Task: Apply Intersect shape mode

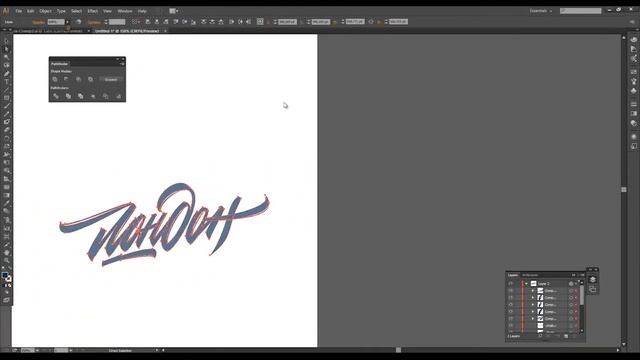Action: click(x=78, y=79)
